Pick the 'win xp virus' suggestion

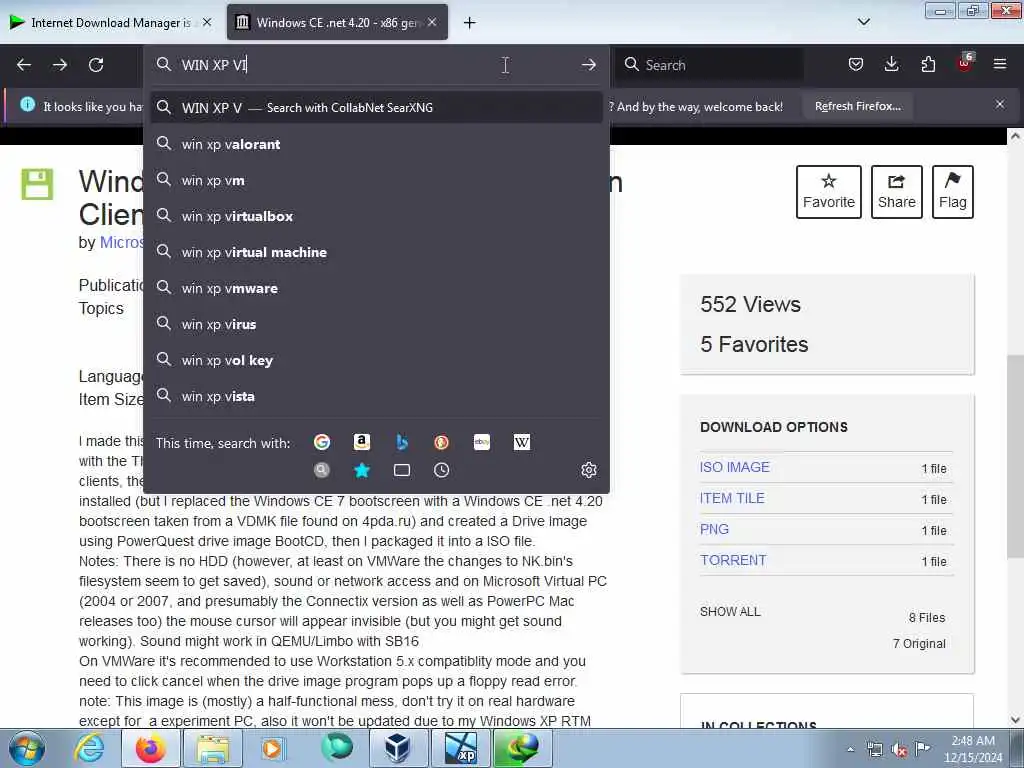tap(376, 324)
